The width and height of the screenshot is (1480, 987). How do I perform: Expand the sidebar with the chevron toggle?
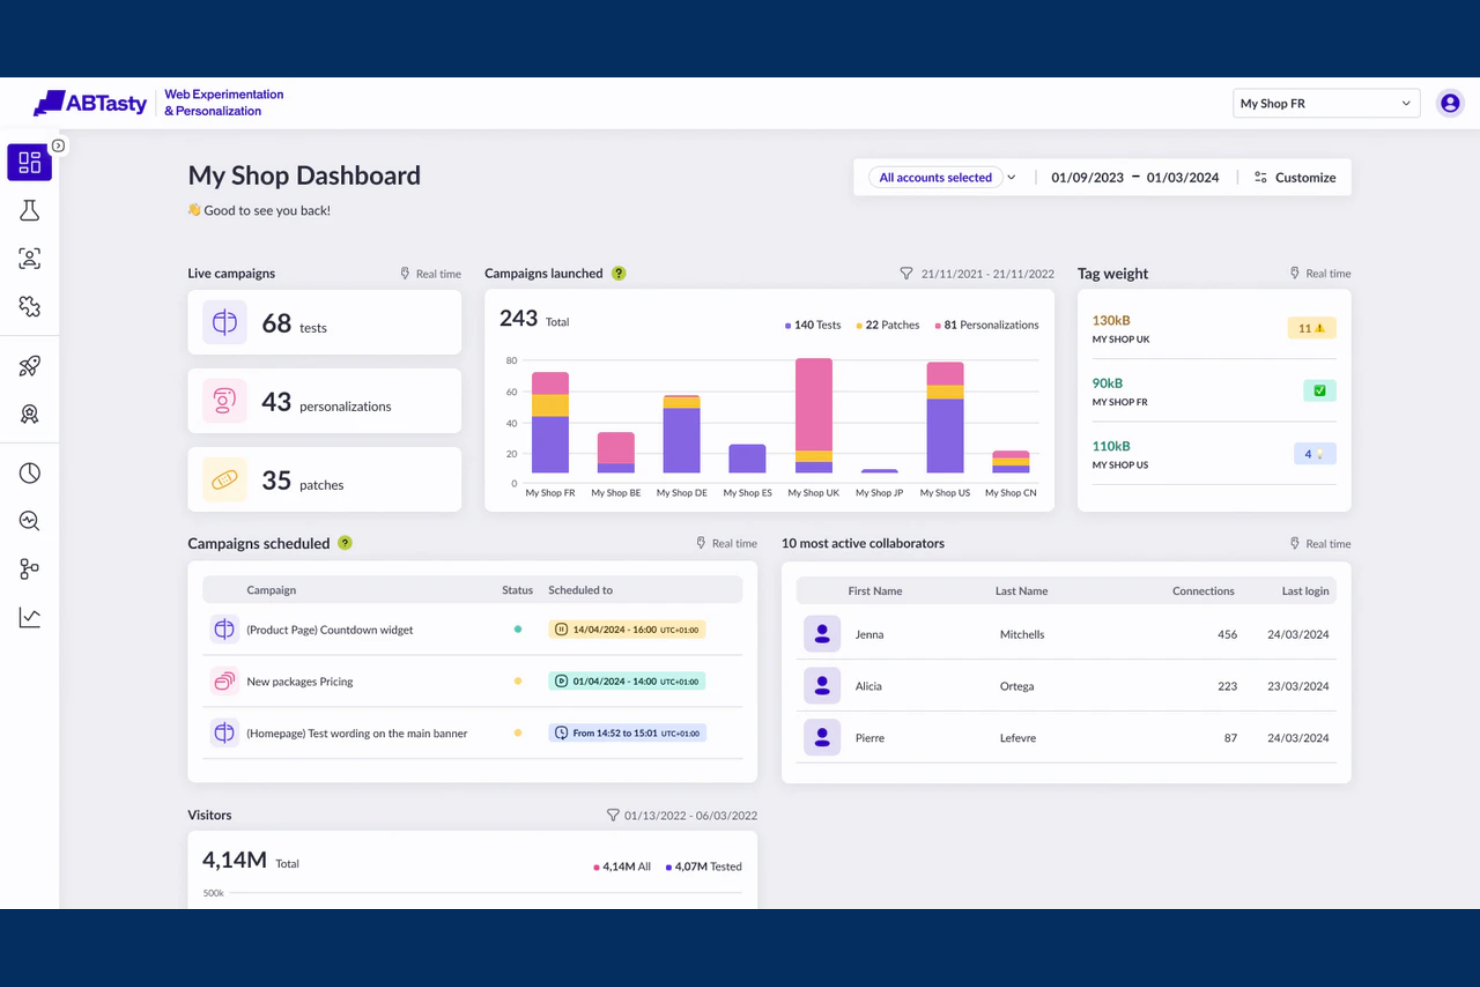(58, 146)
